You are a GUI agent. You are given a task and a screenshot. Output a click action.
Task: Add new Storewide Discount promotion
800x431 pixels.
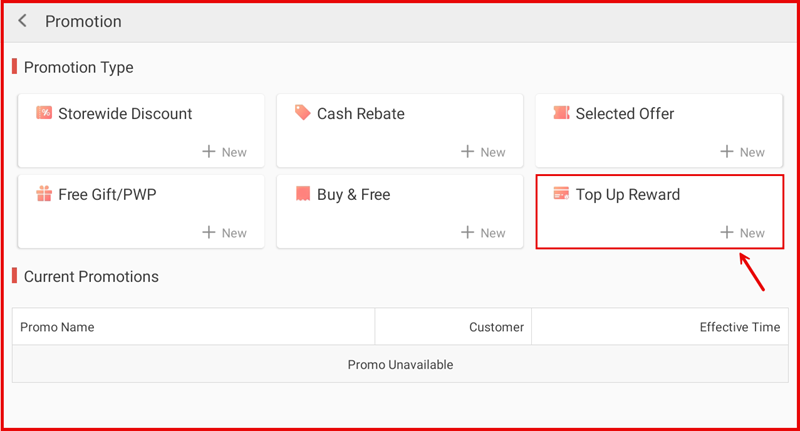click(224, 152)
